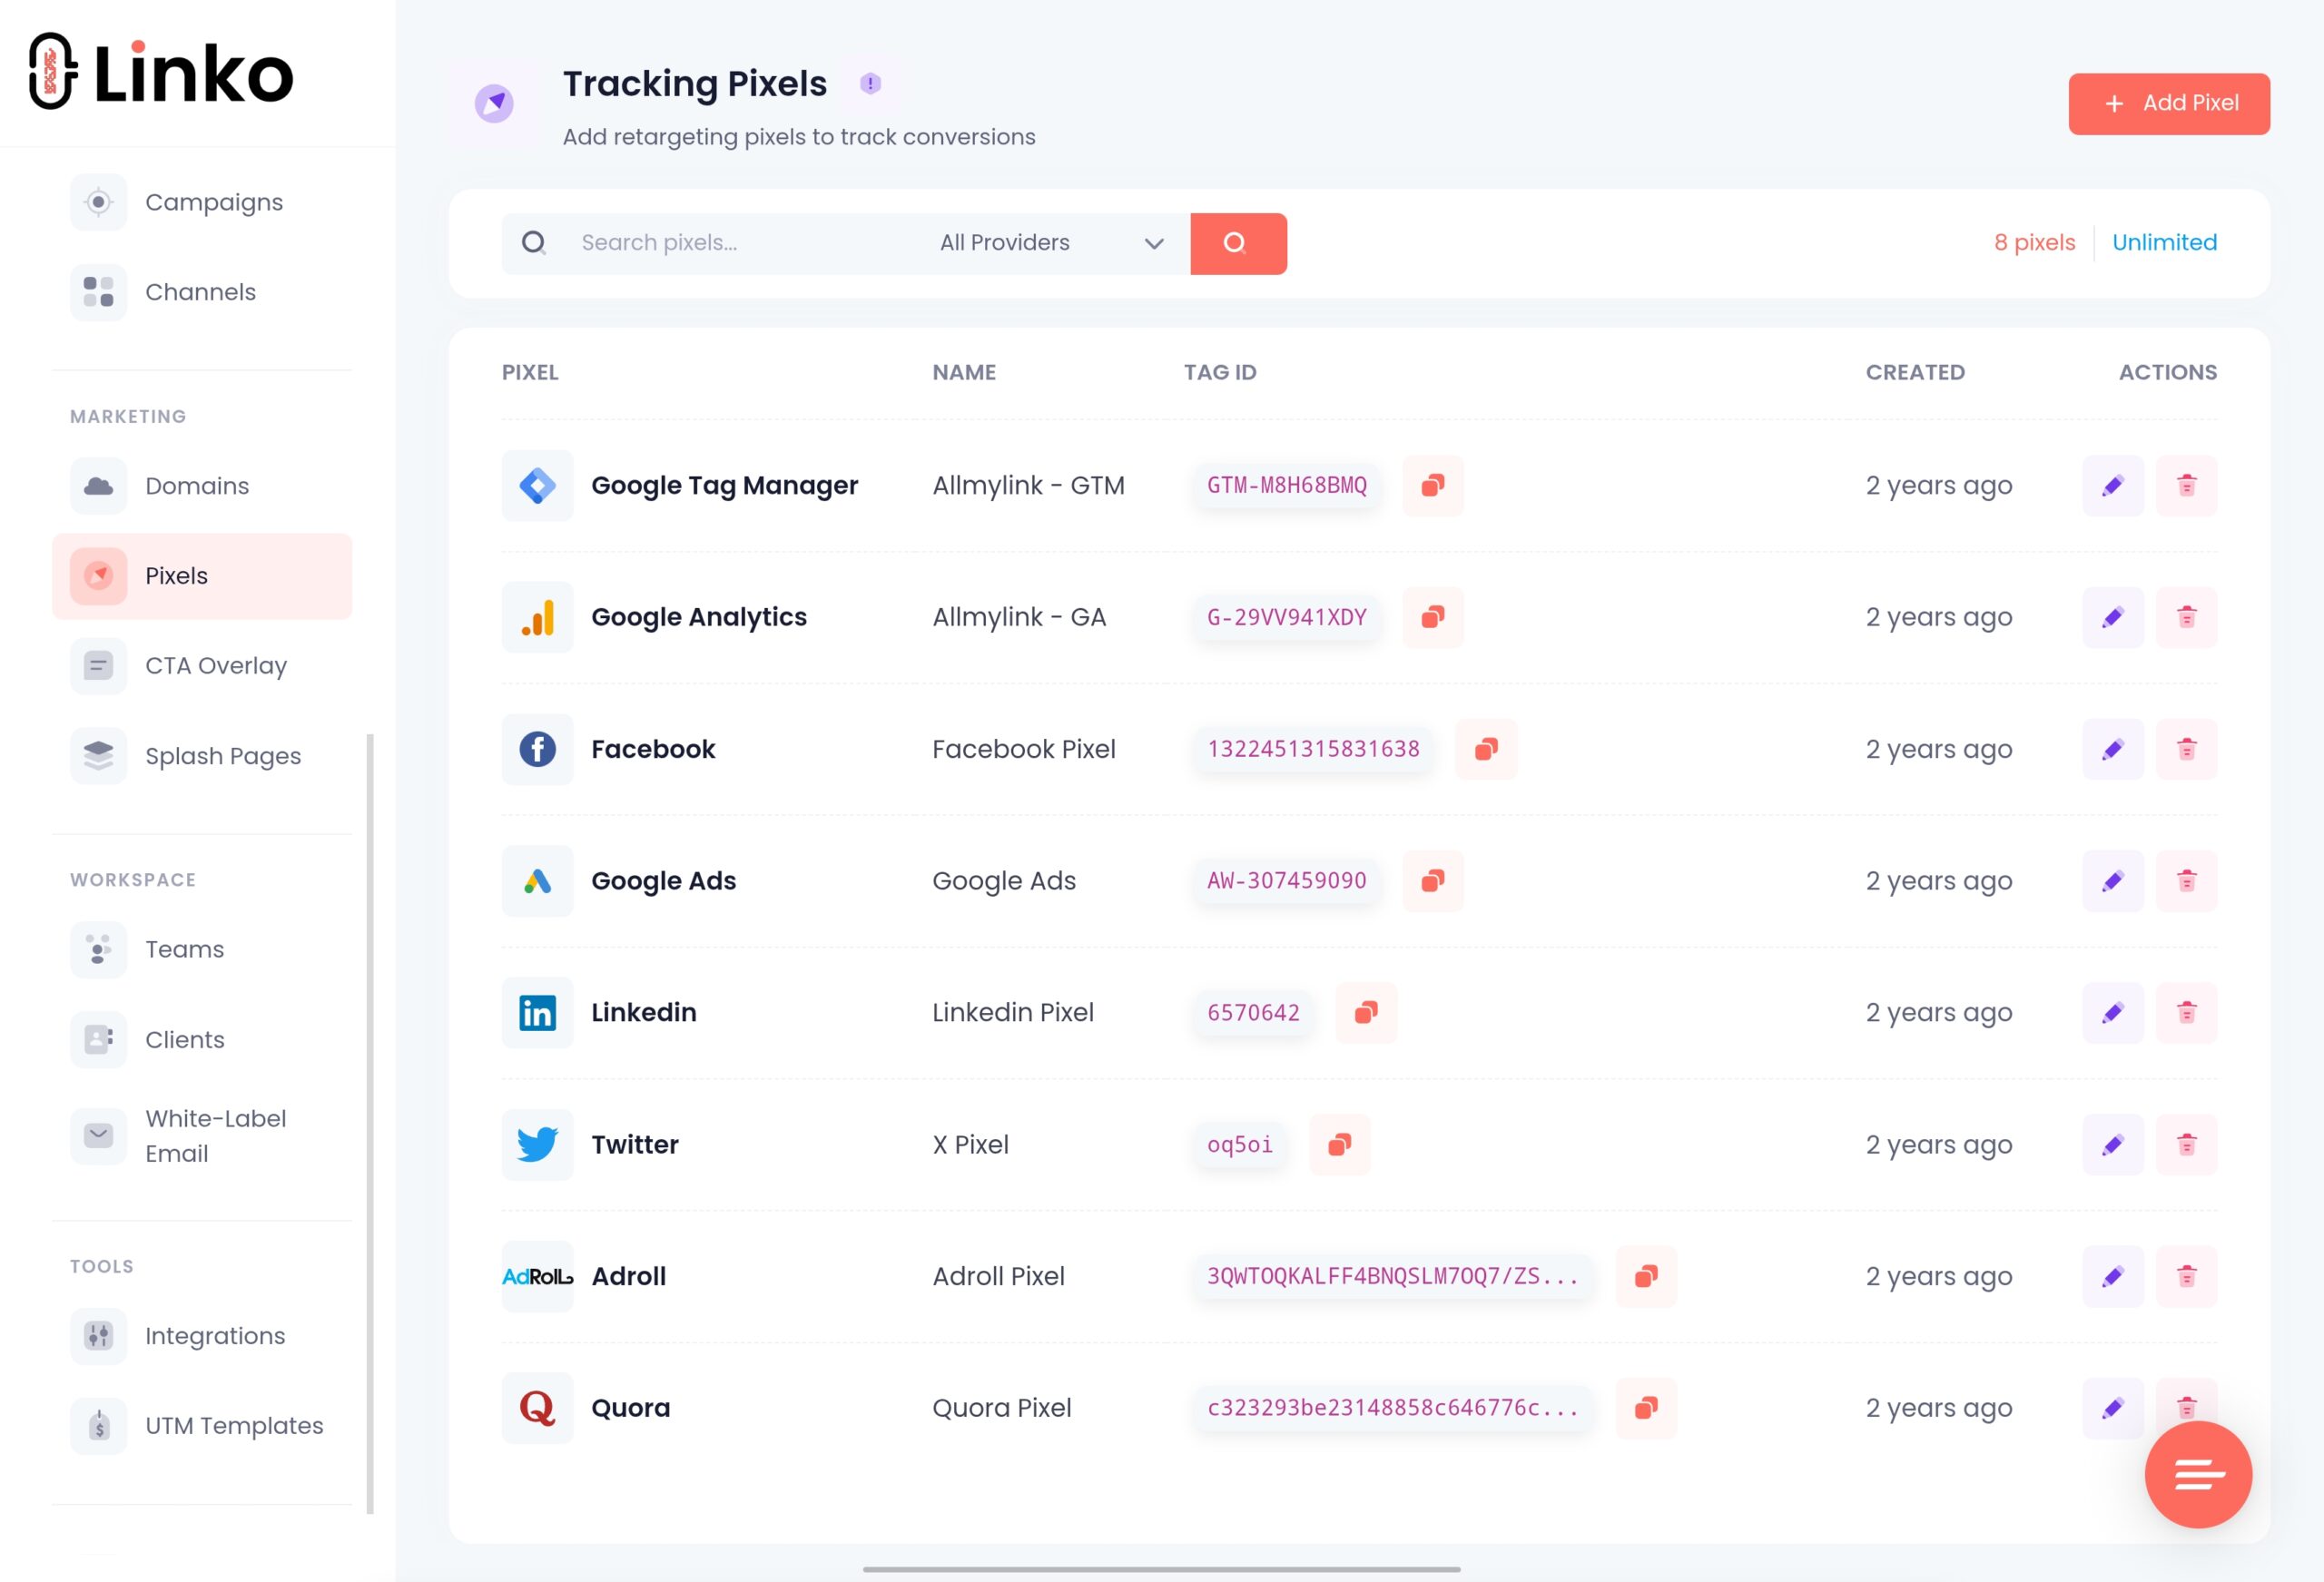Click the 1322451315831638 tag ID
This screenshot has height=1582, width=2324.
(1313, 749)
